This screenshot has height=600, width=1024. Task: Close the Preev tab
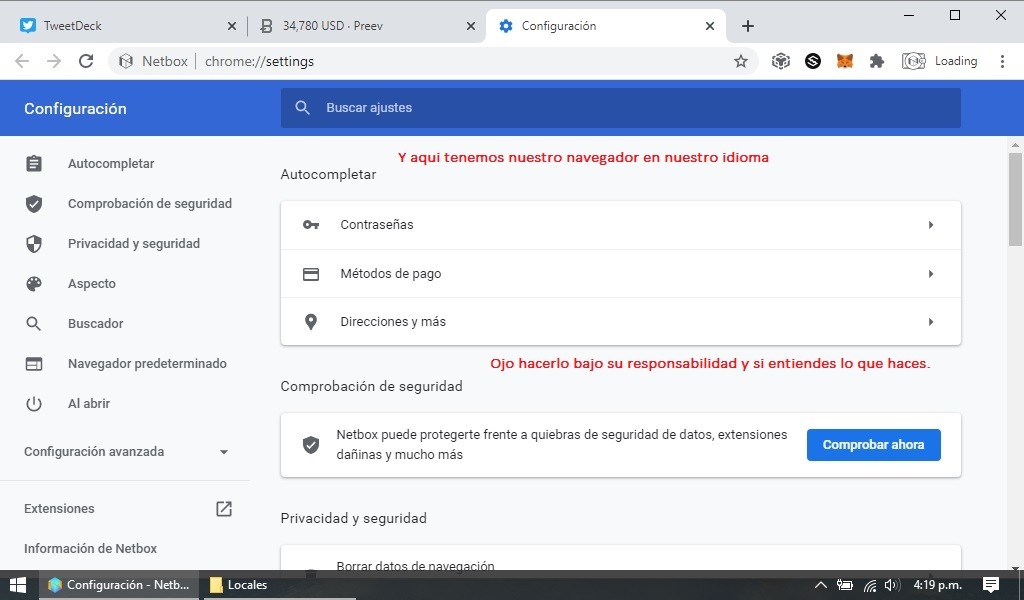tap(471, 26)
